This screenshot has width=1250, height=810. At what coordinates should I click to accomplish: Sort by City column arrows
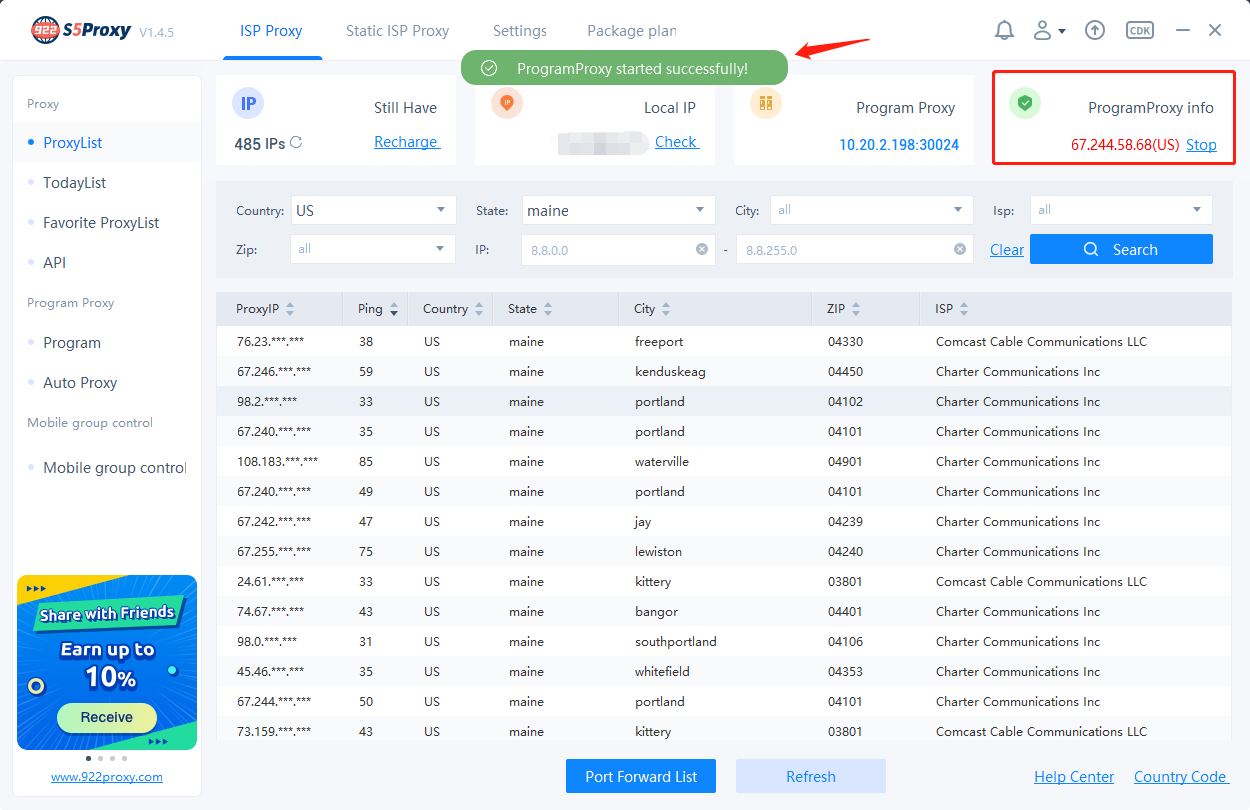[x=666, y=309]
